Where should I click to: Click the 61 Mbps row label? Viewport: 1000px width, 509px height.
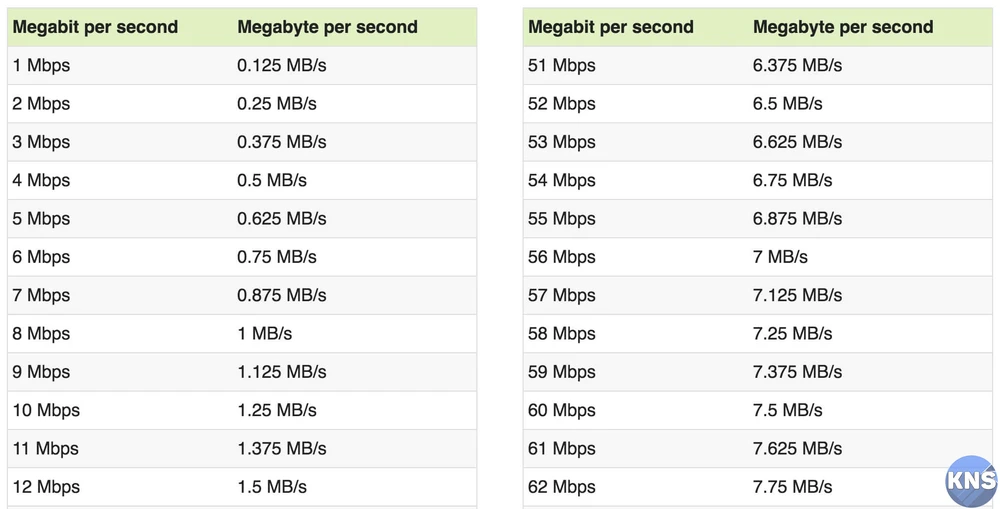click(562, 449)
